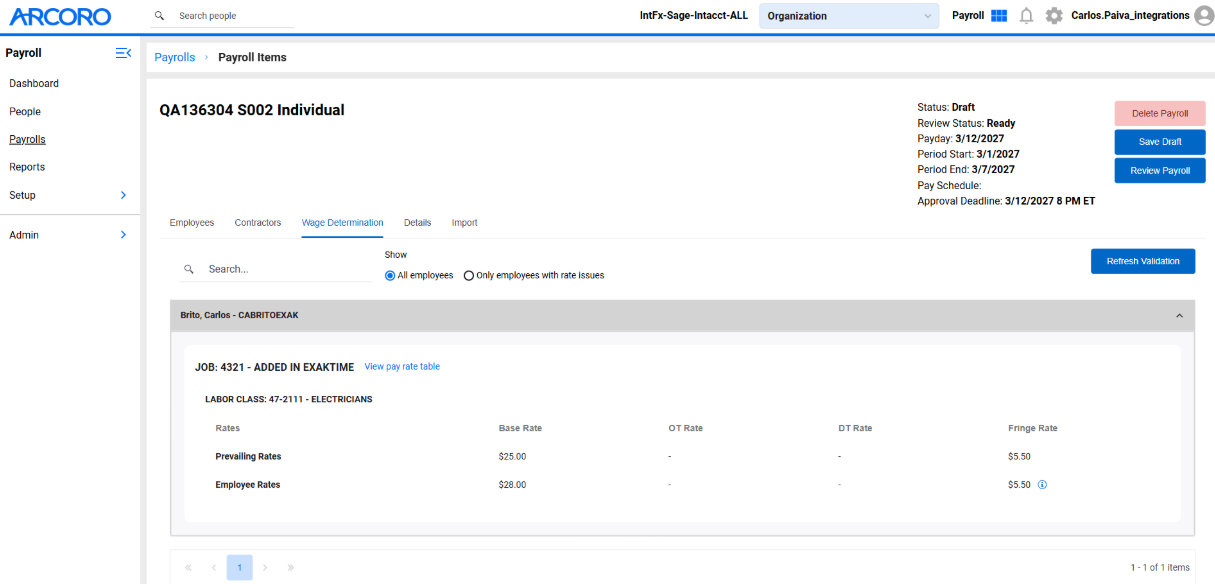The height and width of the screenshot is (584, 1215).
Task: Open the Organization dropdown
Action: click(x=849, y=16)
